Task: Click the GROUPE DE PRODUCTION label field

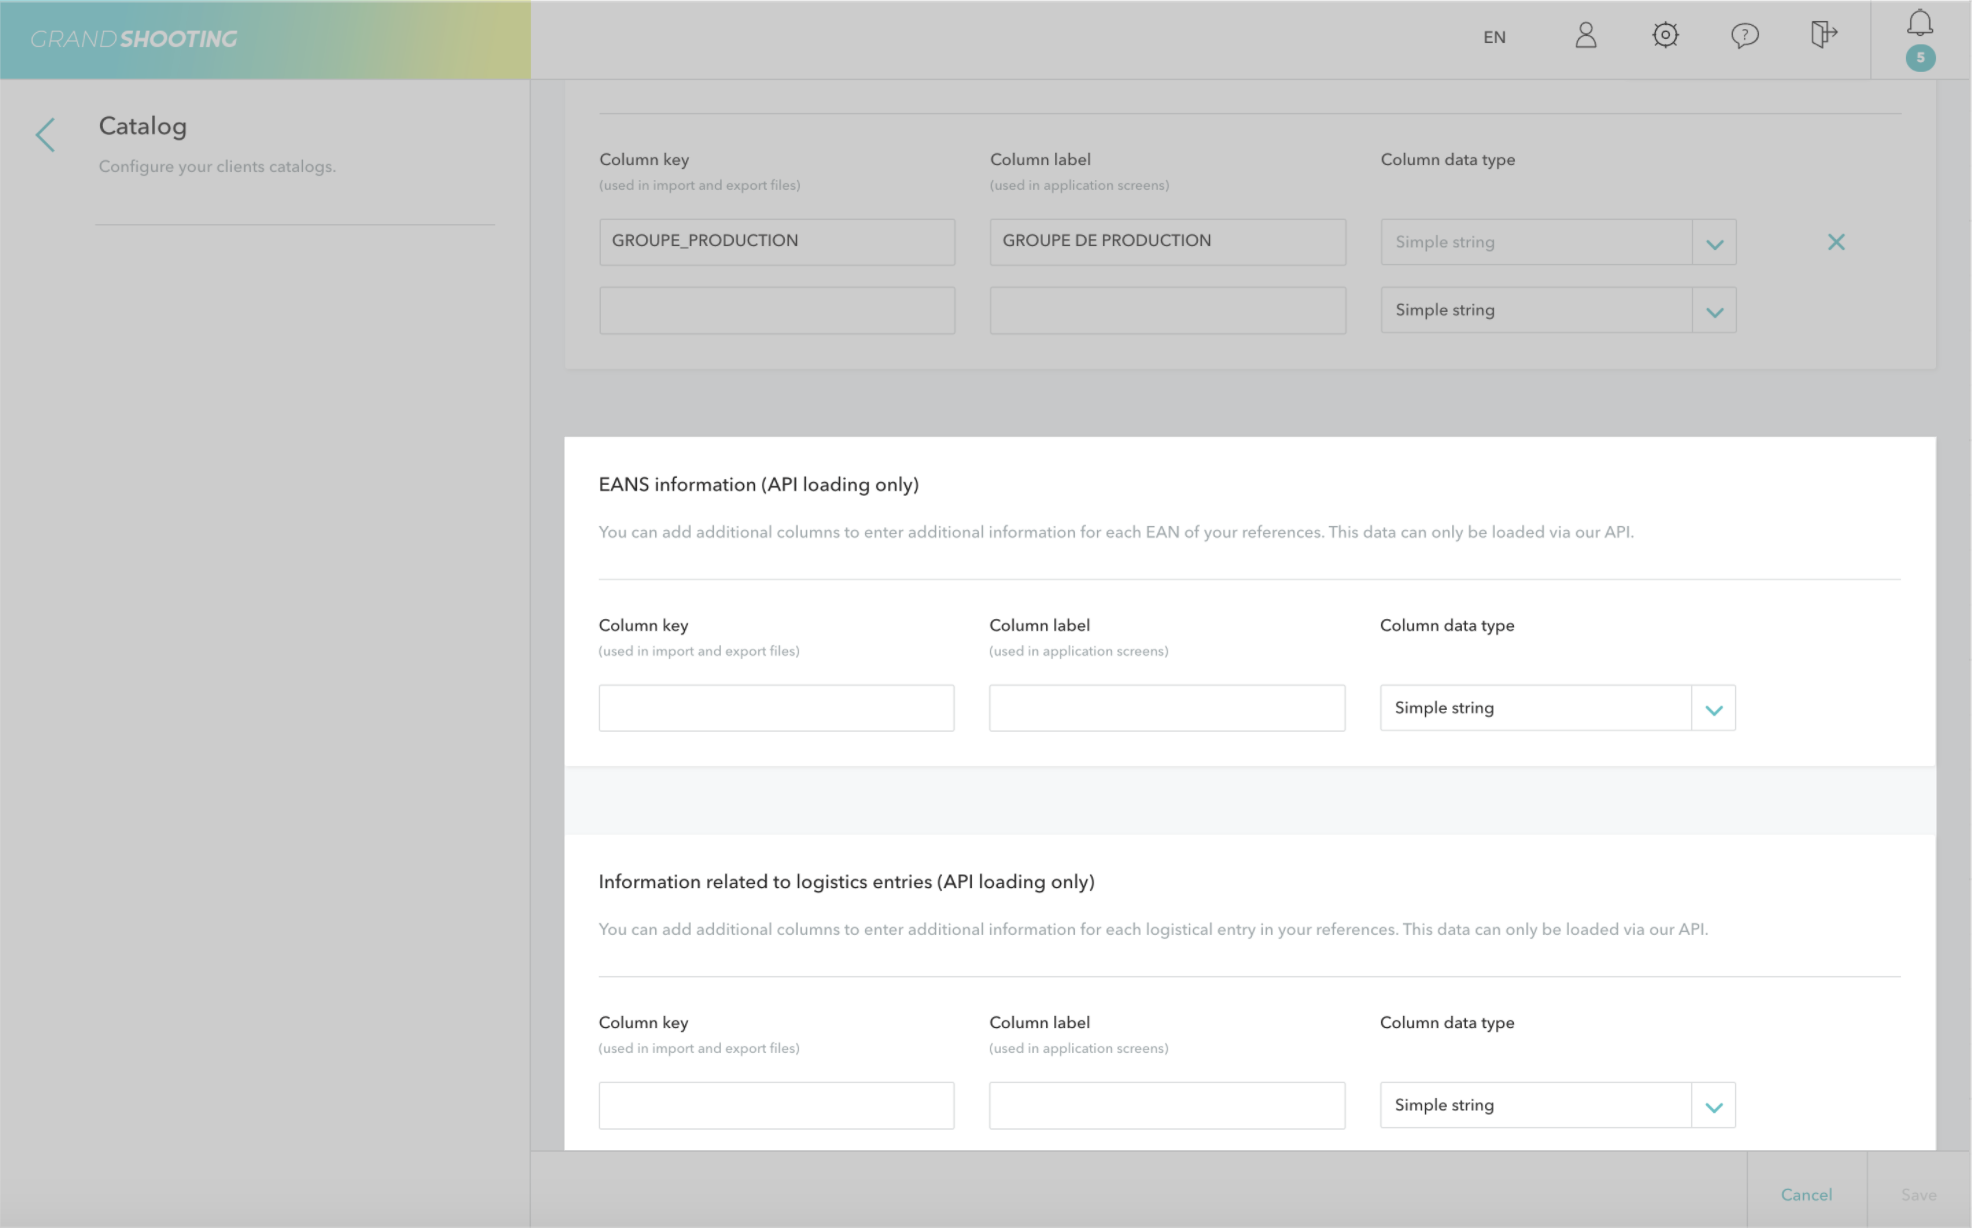Action: click(x=1167, y=242)
